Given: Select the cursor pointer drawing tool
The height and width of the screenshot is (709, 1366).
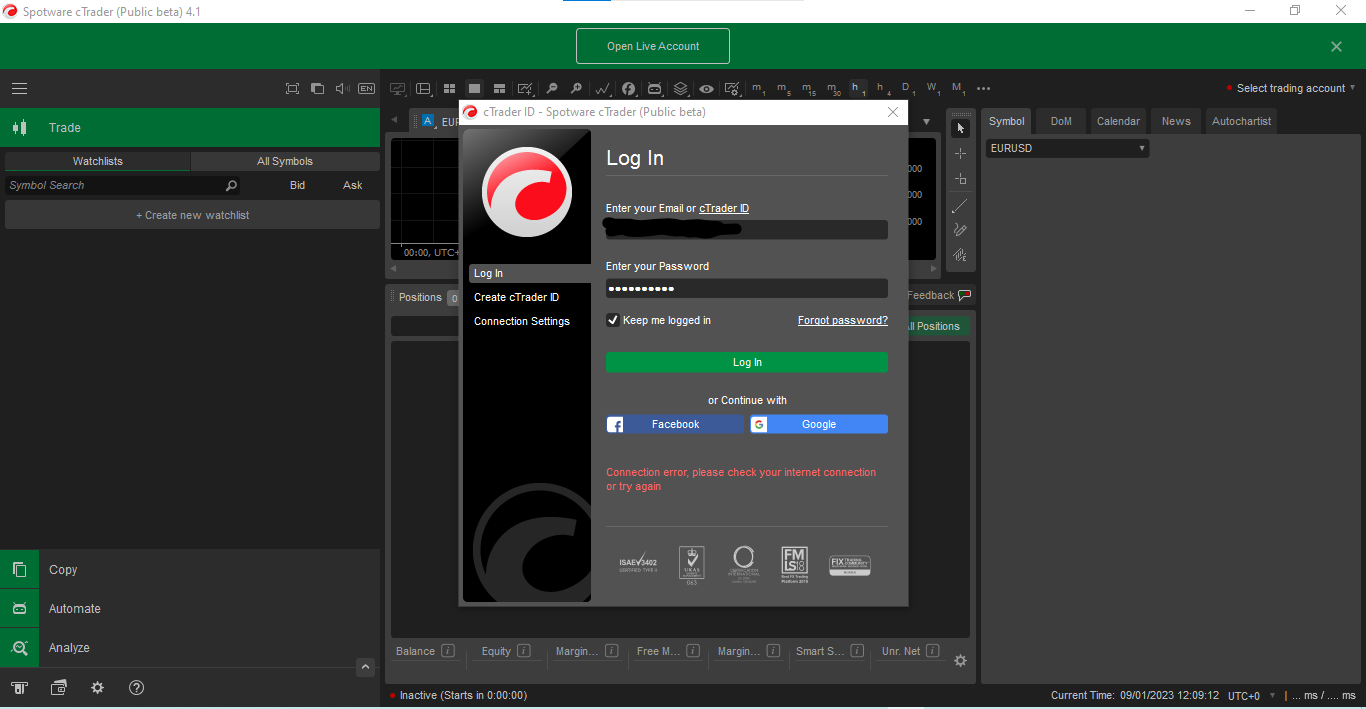Looking at the screenshot, I should click(960, 128).
